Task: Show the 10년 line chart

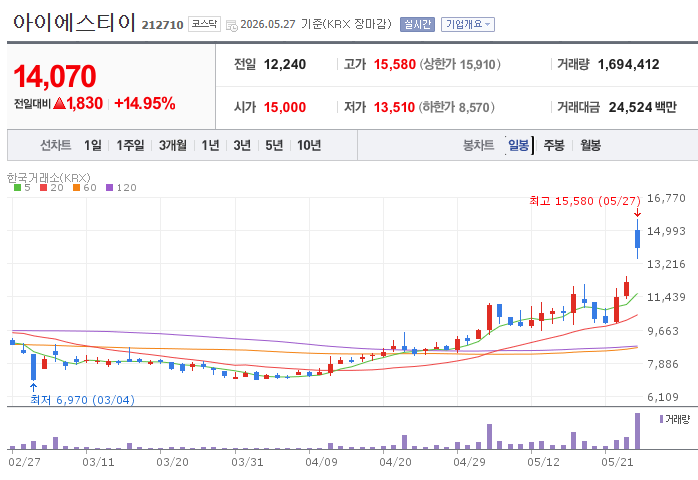Action: point(309,145)
